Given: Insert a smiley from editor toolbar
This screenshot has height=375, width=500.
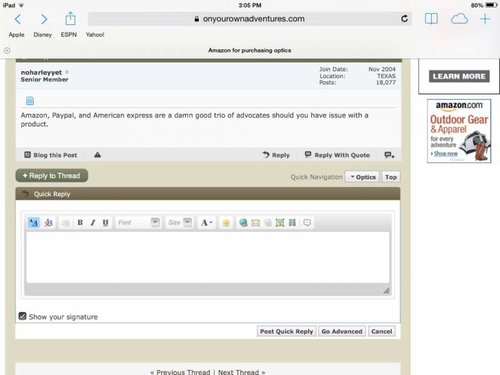Looking at the screenshot, I should [226, 223].
